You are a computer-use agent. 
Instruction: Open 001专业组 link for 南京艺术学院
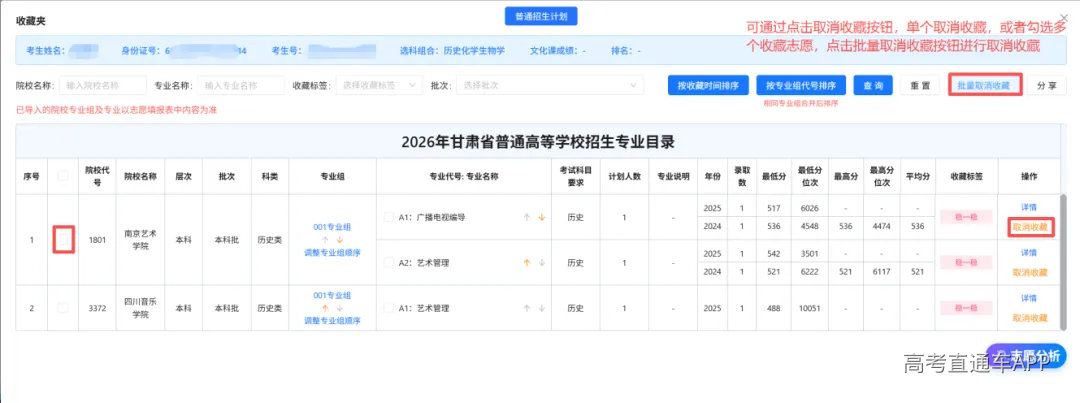coord(332,227)
